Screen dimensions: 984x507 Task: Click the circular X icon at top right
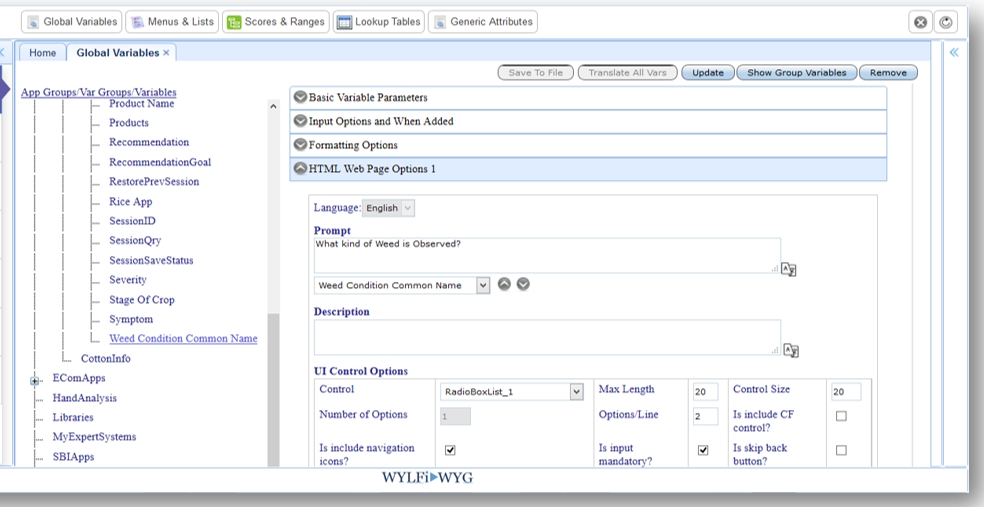(x=921, y=22)
